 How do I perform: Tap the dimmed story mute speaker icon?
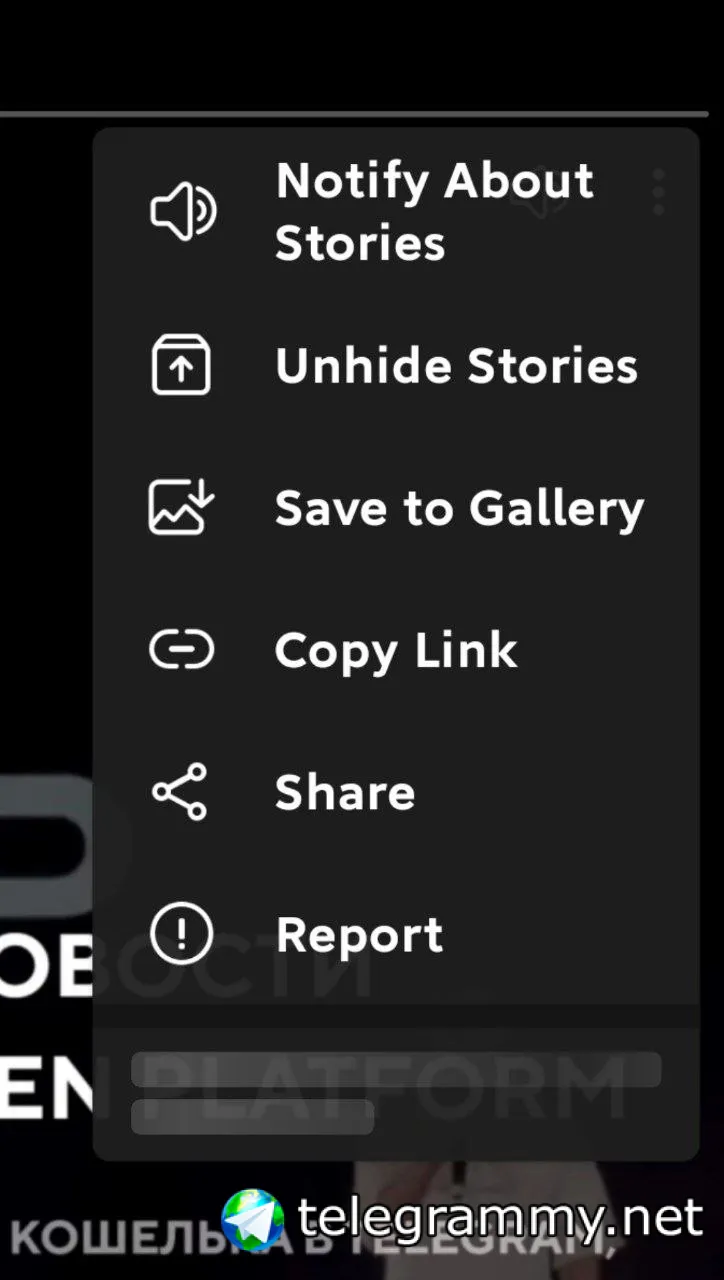click(x=540, y=194)
